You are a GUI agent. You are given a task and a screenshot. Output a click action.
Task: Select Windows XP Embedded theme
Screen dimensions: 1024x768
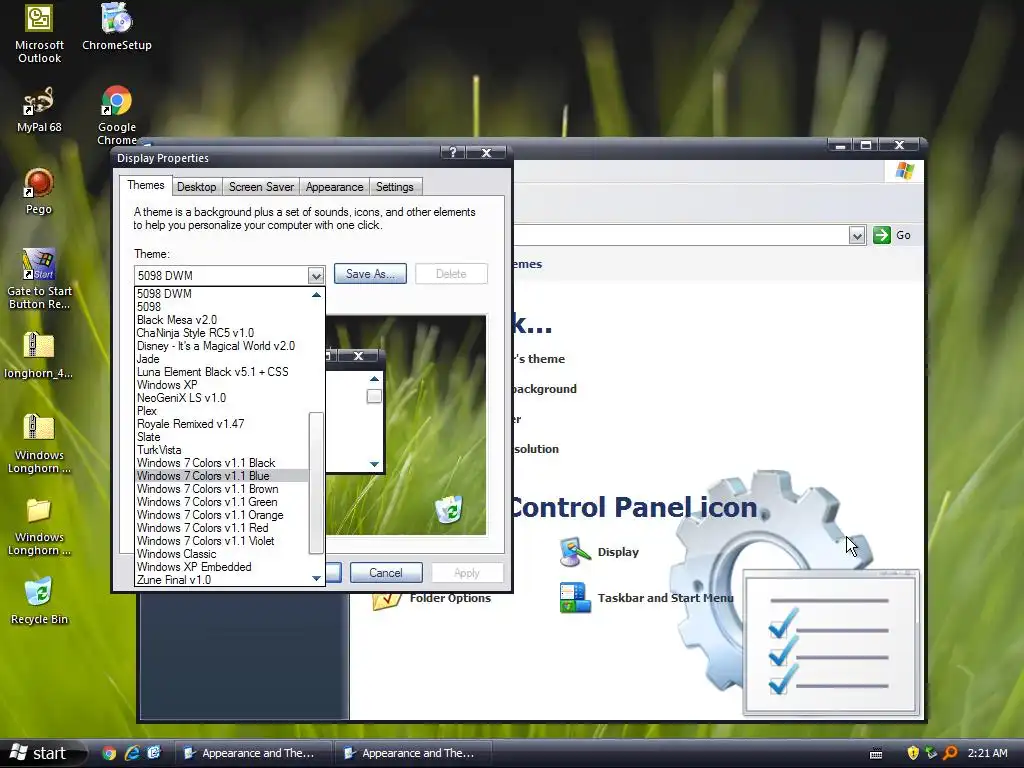[x=222, y=567]
